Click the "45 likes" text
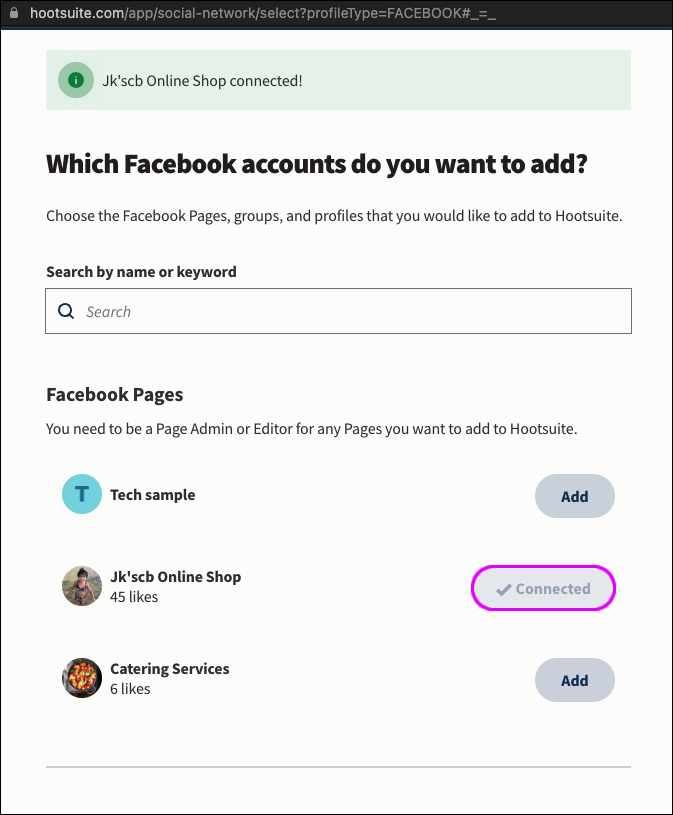The image size is (673, 815). pyautogui.click(x=134, y=597)
